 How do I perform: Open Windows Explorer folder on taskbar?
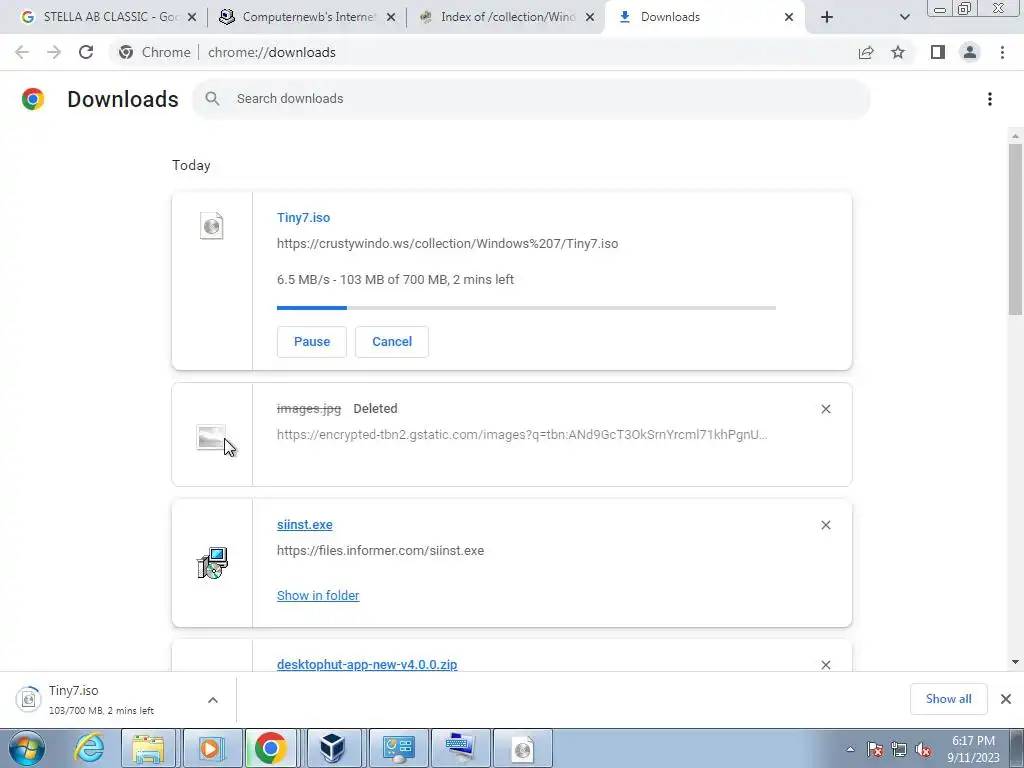click(x=148, y=748)
